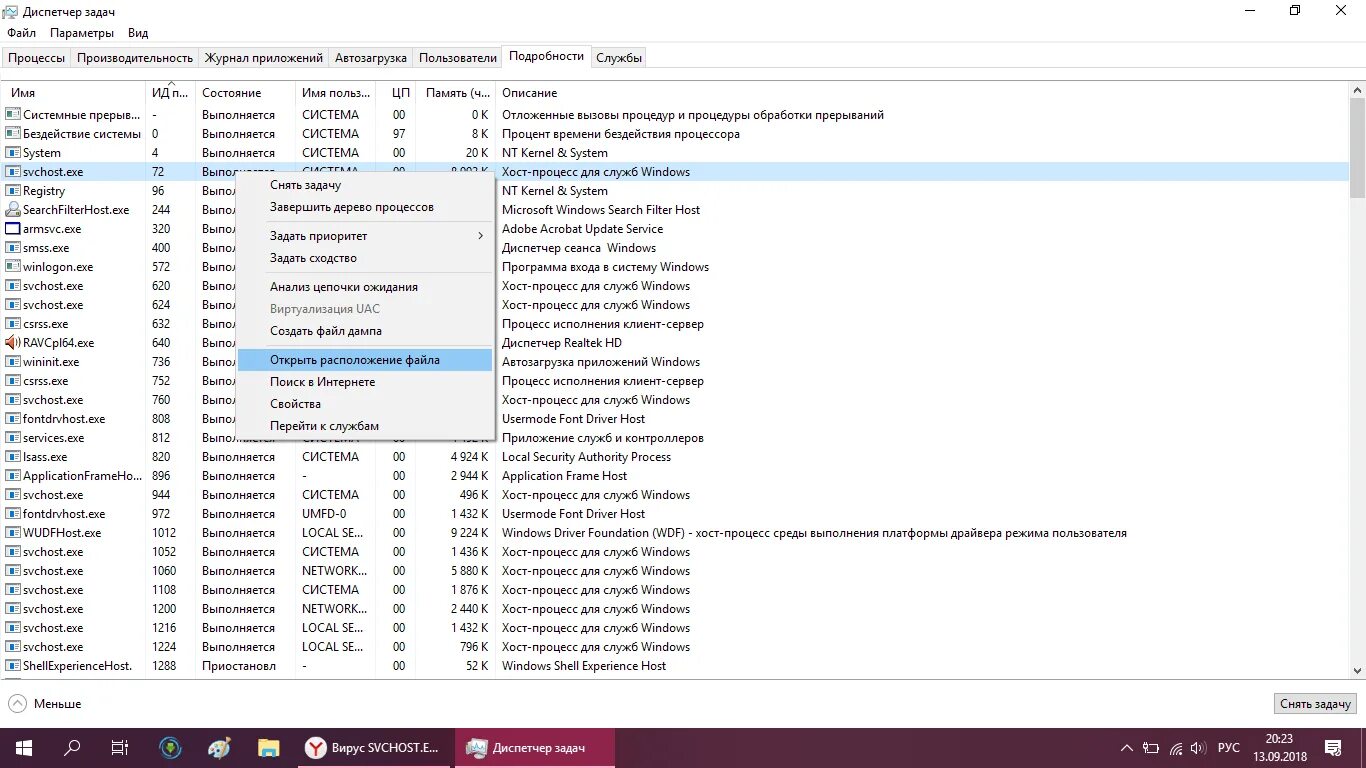1366x768 pixels.
Task: Click the battery icon in system tray
Action: click(x=1151, y=748)
